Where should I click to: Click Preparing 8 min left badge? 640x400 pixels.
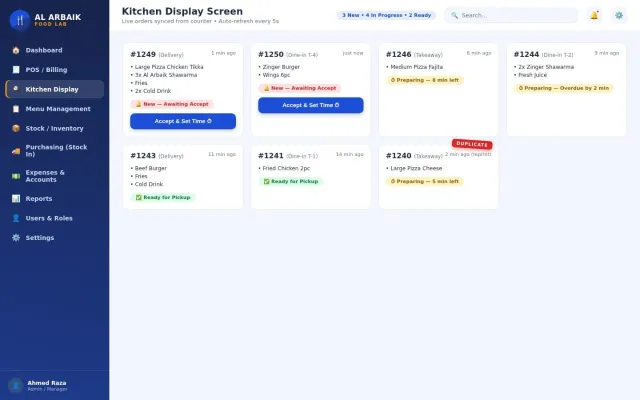[x=424, y=80]
